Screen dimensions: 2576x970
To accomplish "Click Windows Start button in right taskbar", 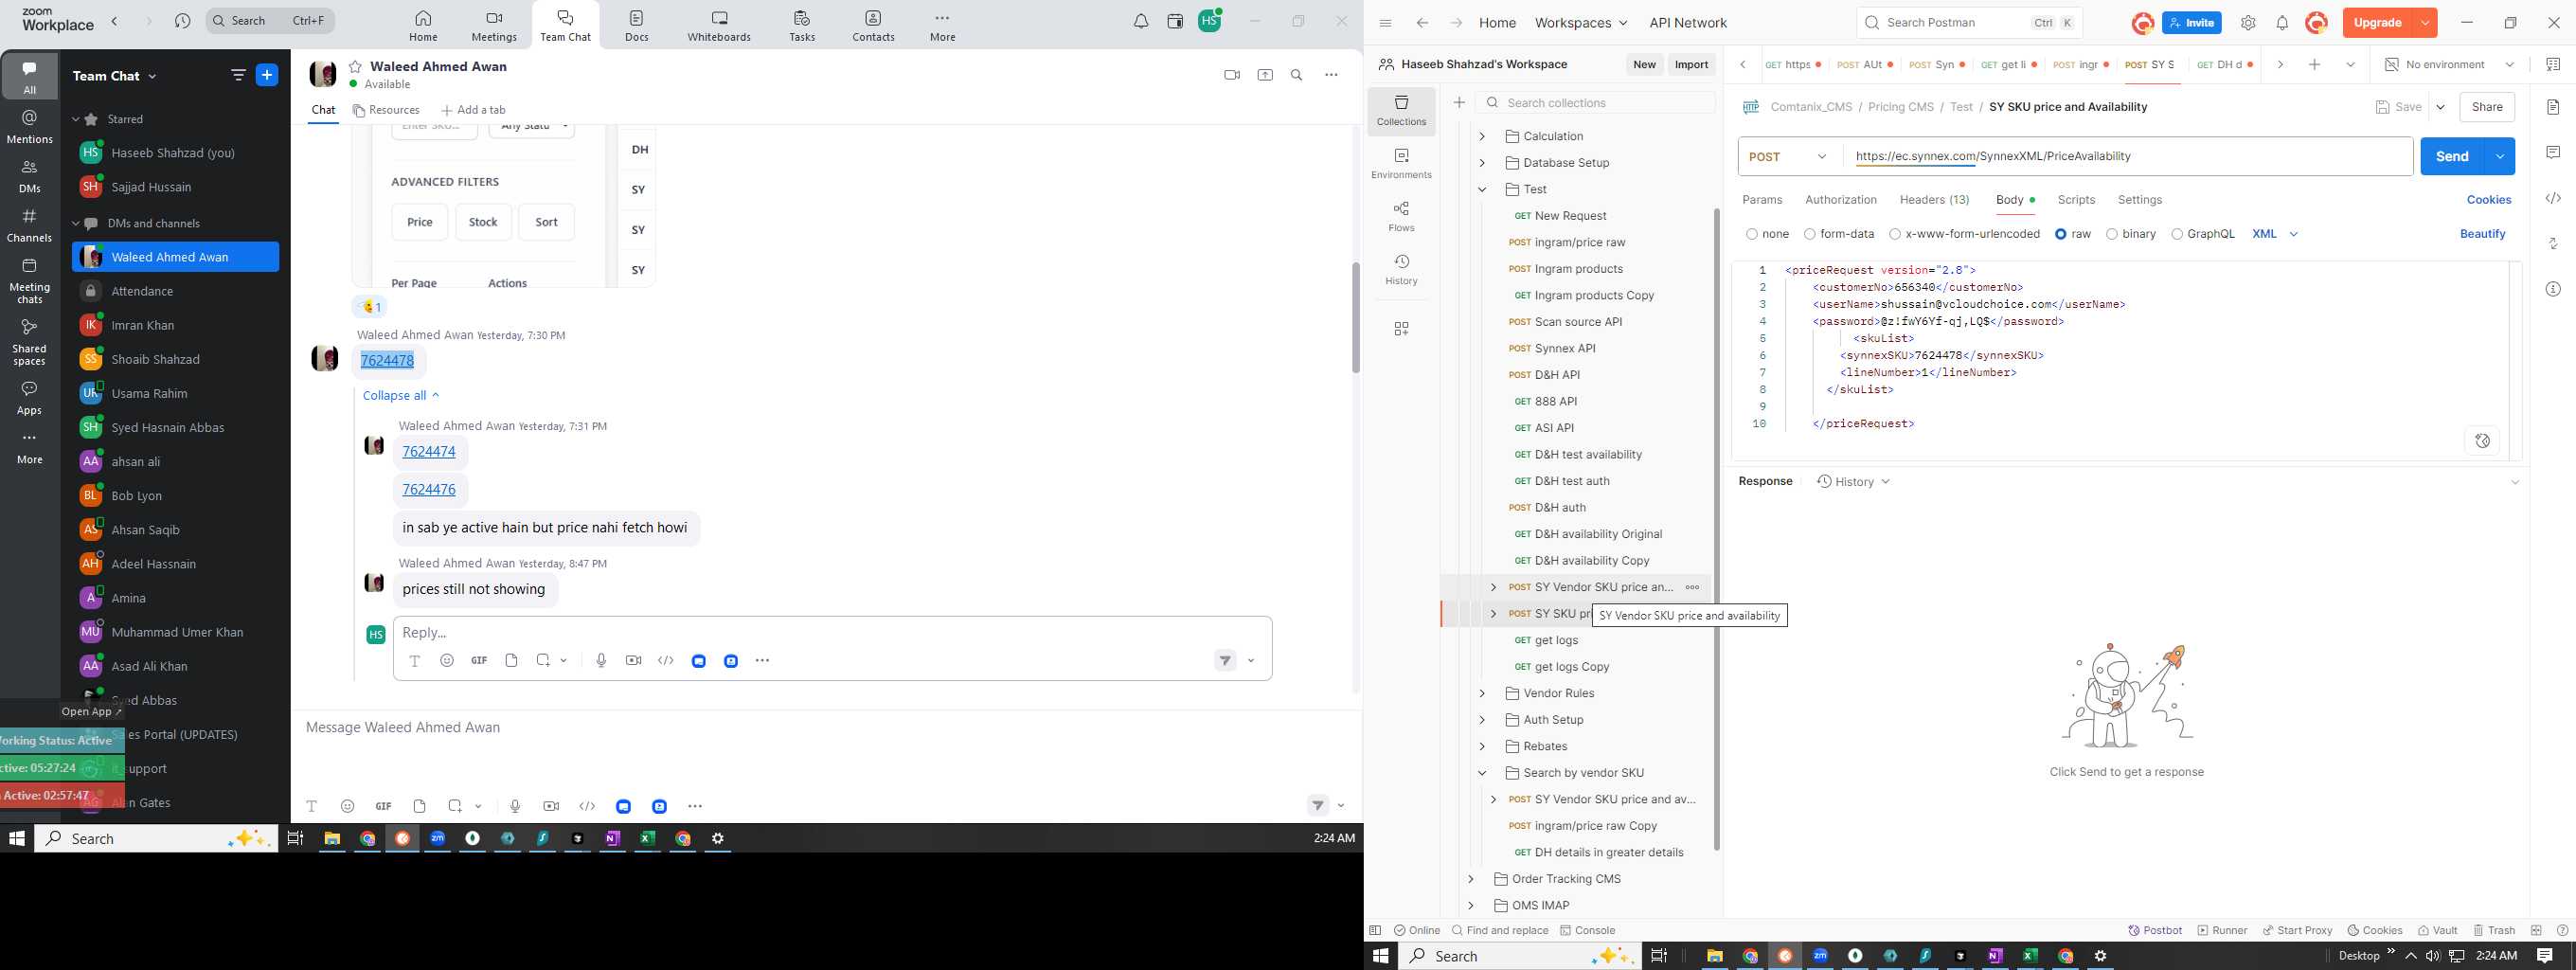I will coord(1381,956).
